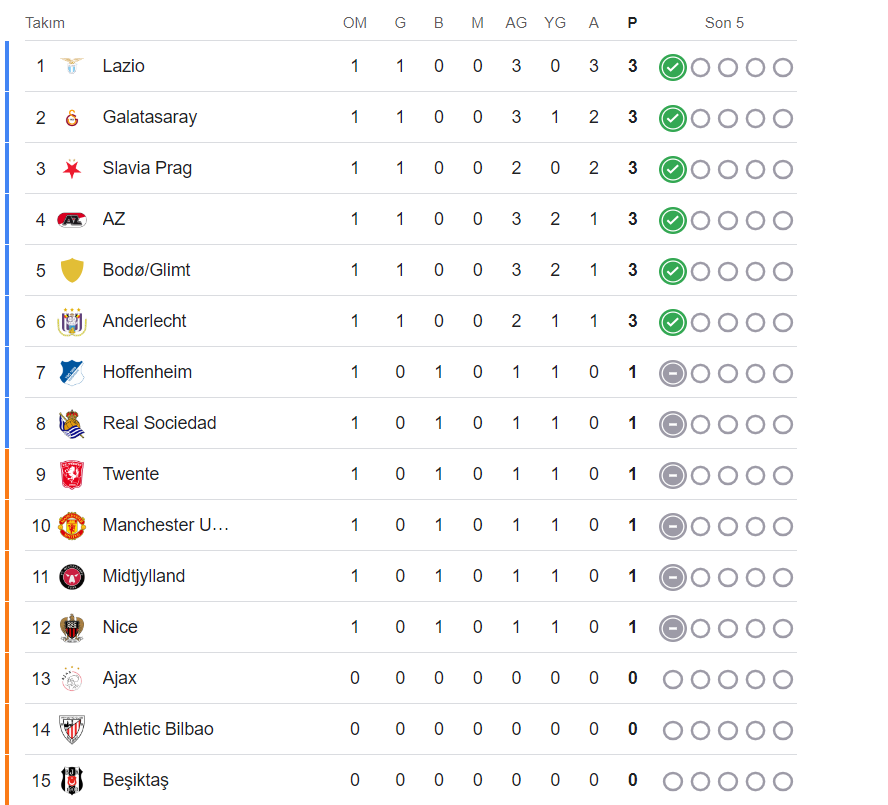Open the Real Sociedad team link
Viewport: 888px width, 805px height.
coord(159,423)
